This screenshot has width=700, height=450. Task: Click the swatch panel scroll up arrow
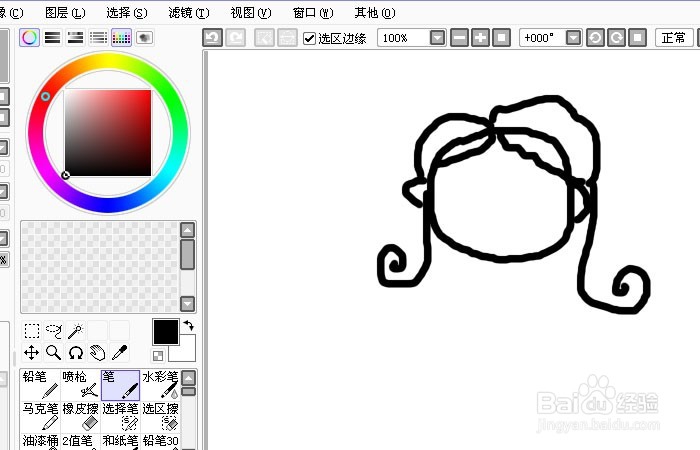[x=188, y=230]
